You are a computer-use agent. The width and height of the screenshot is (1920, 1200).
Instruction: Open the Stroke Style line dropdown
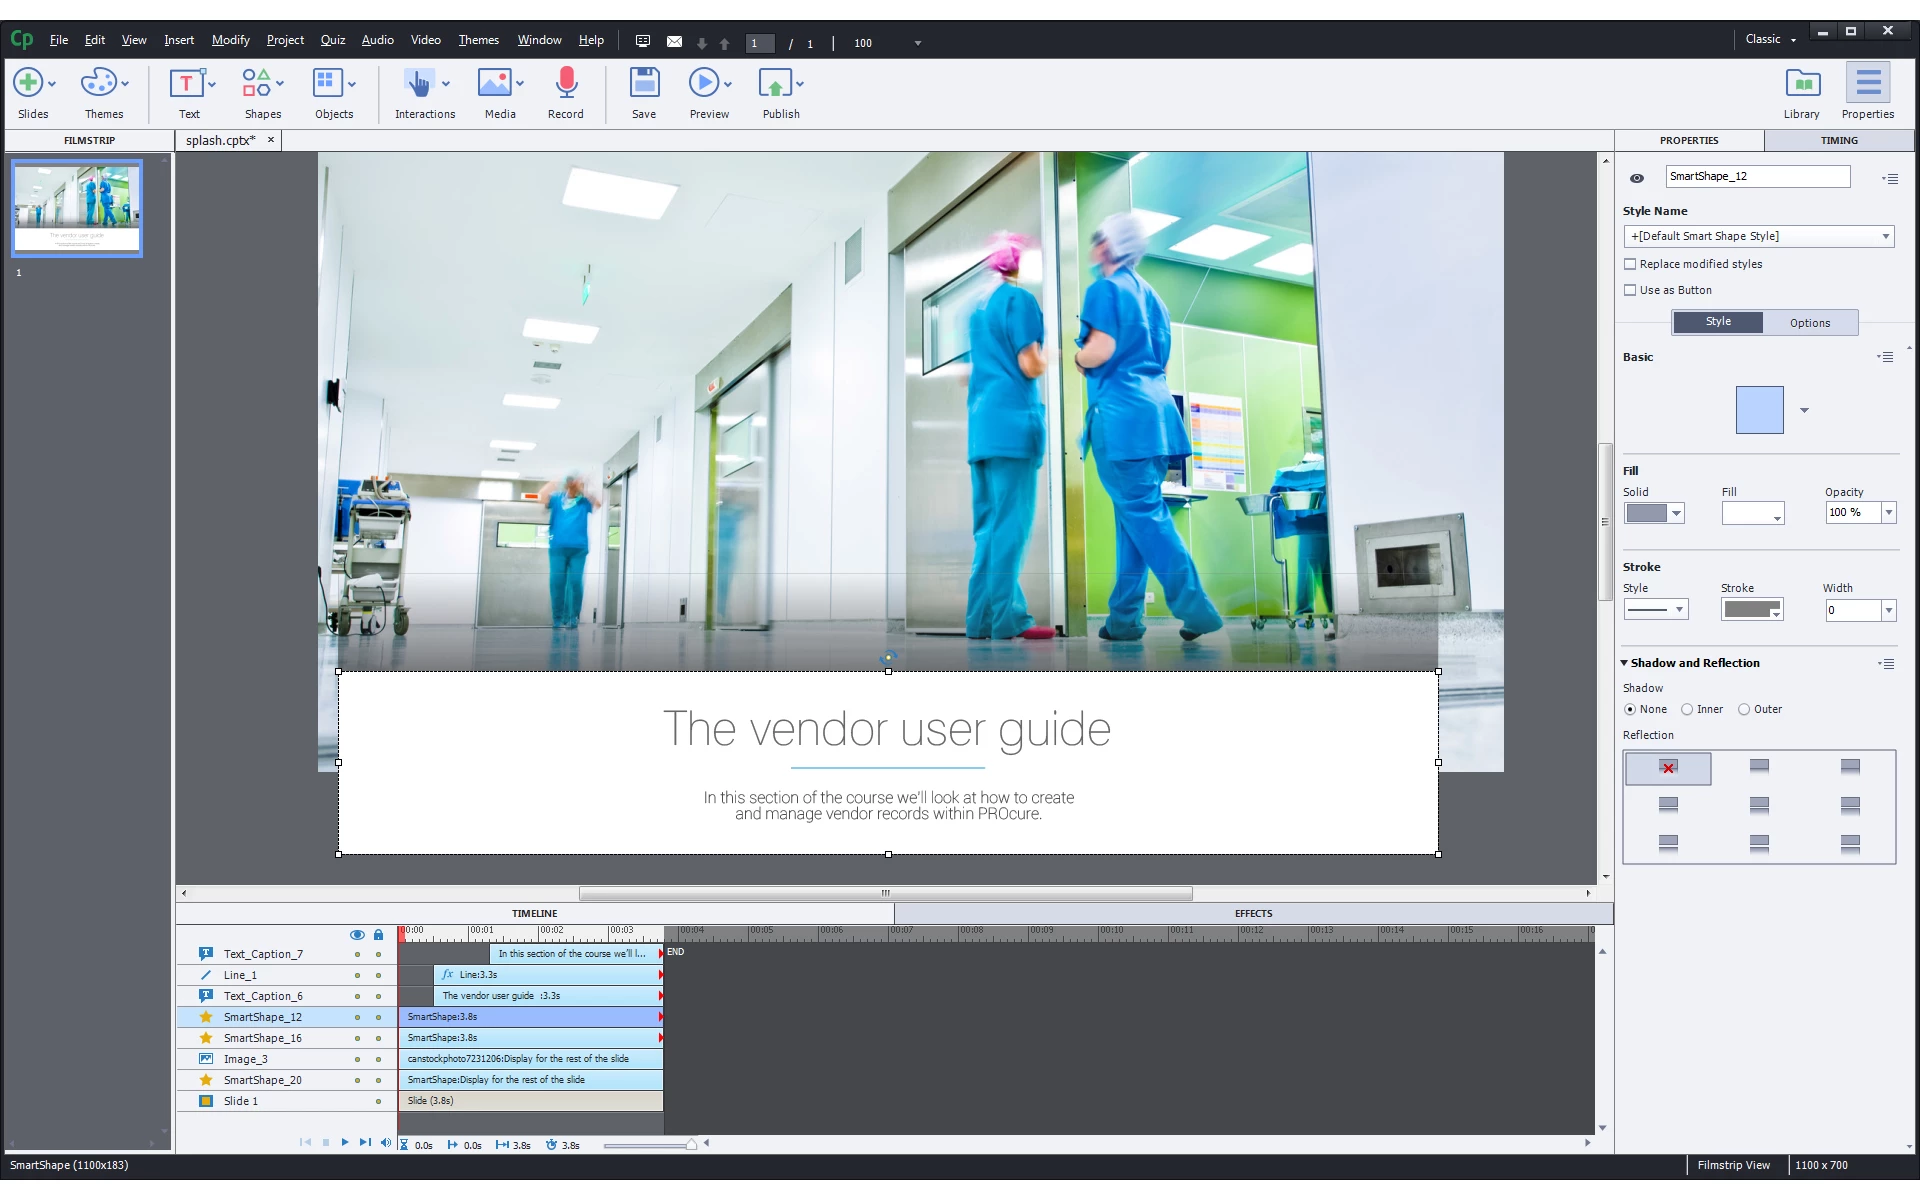pos(1656,610)
